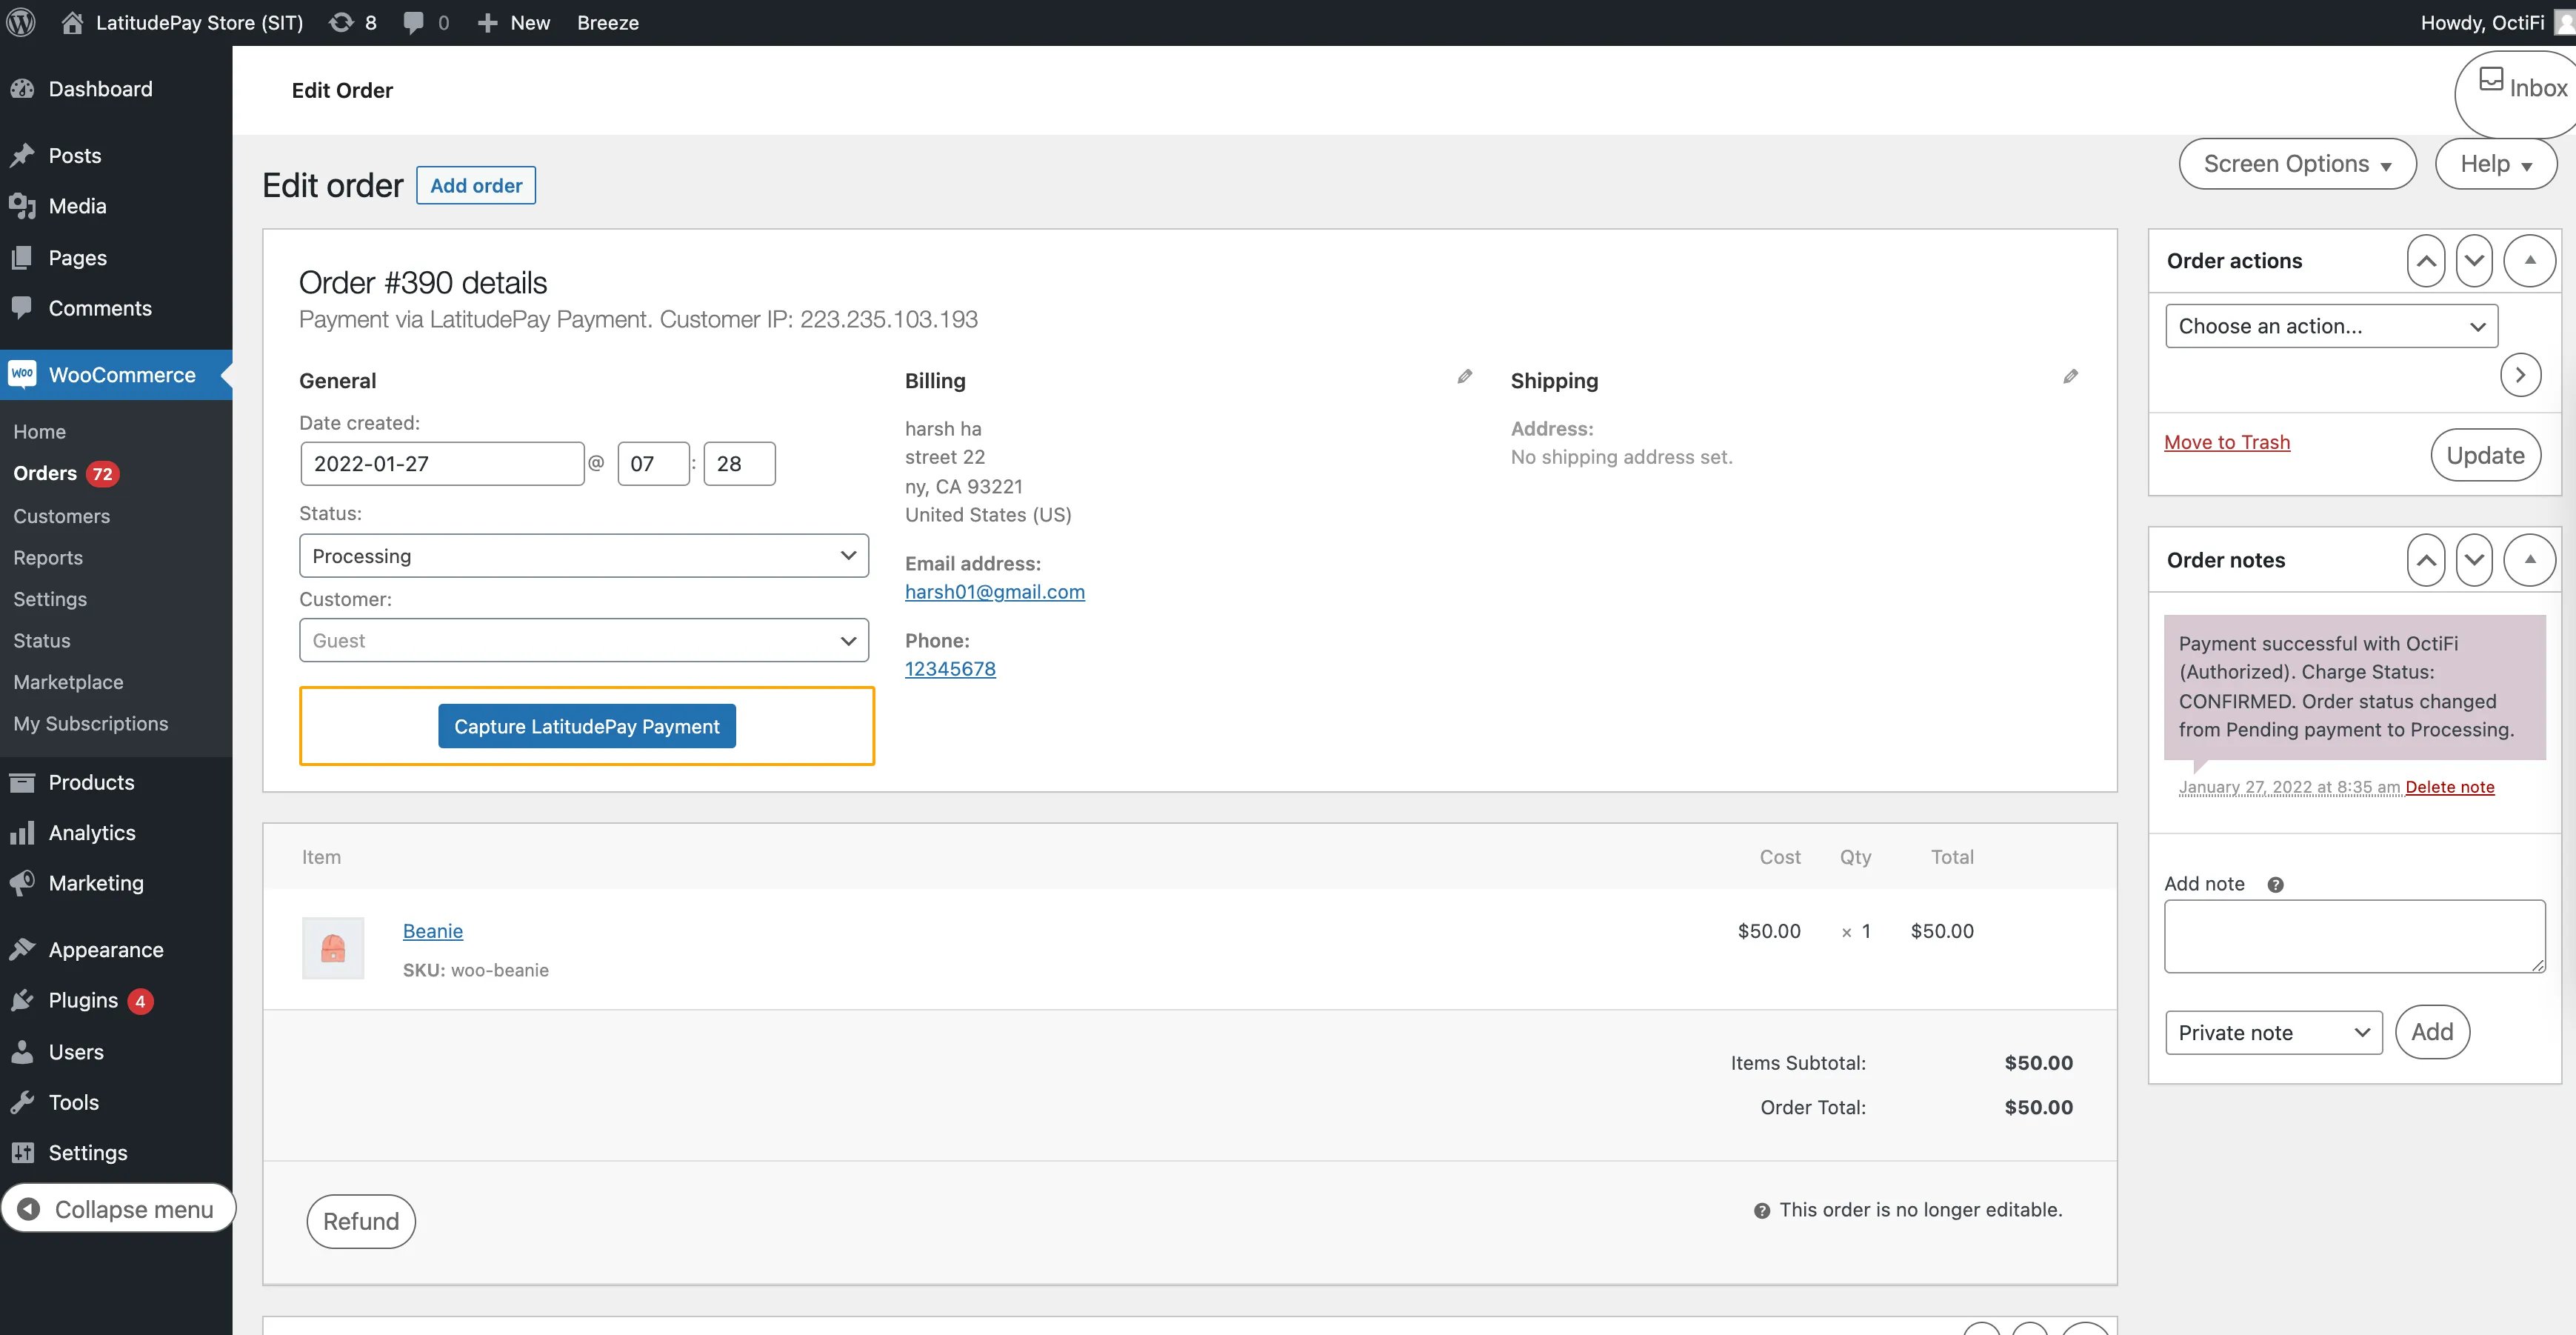The width and height of the screenshot is (2576, 1335).
Task: Open Orders in the WooCommerce submenu
Action: click(45, 473)
